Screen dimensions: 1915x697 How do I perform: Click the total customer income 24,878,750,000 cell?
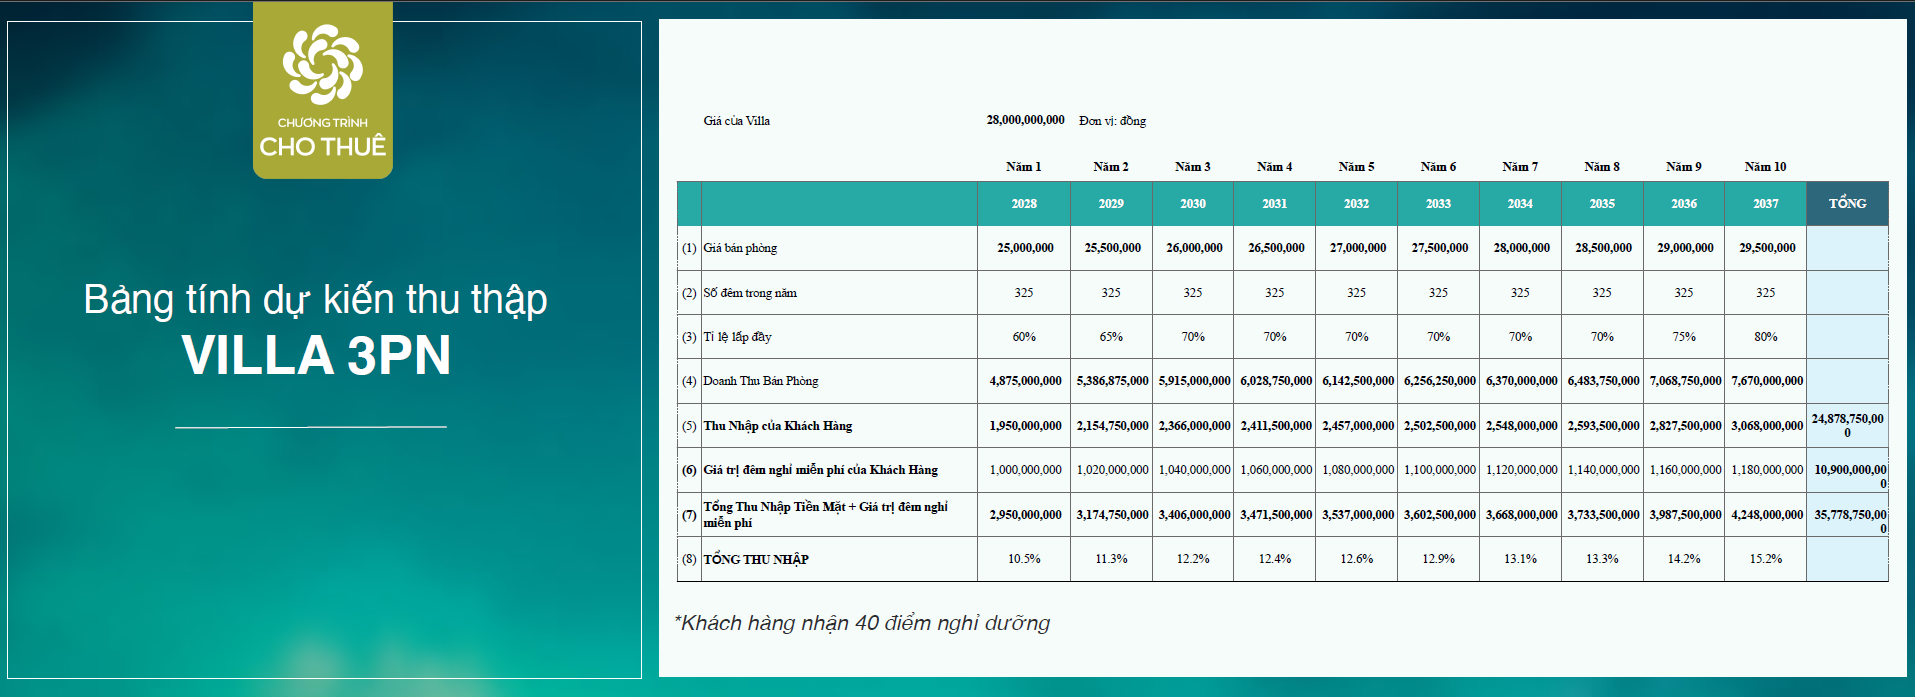[x=1848, y=426]
